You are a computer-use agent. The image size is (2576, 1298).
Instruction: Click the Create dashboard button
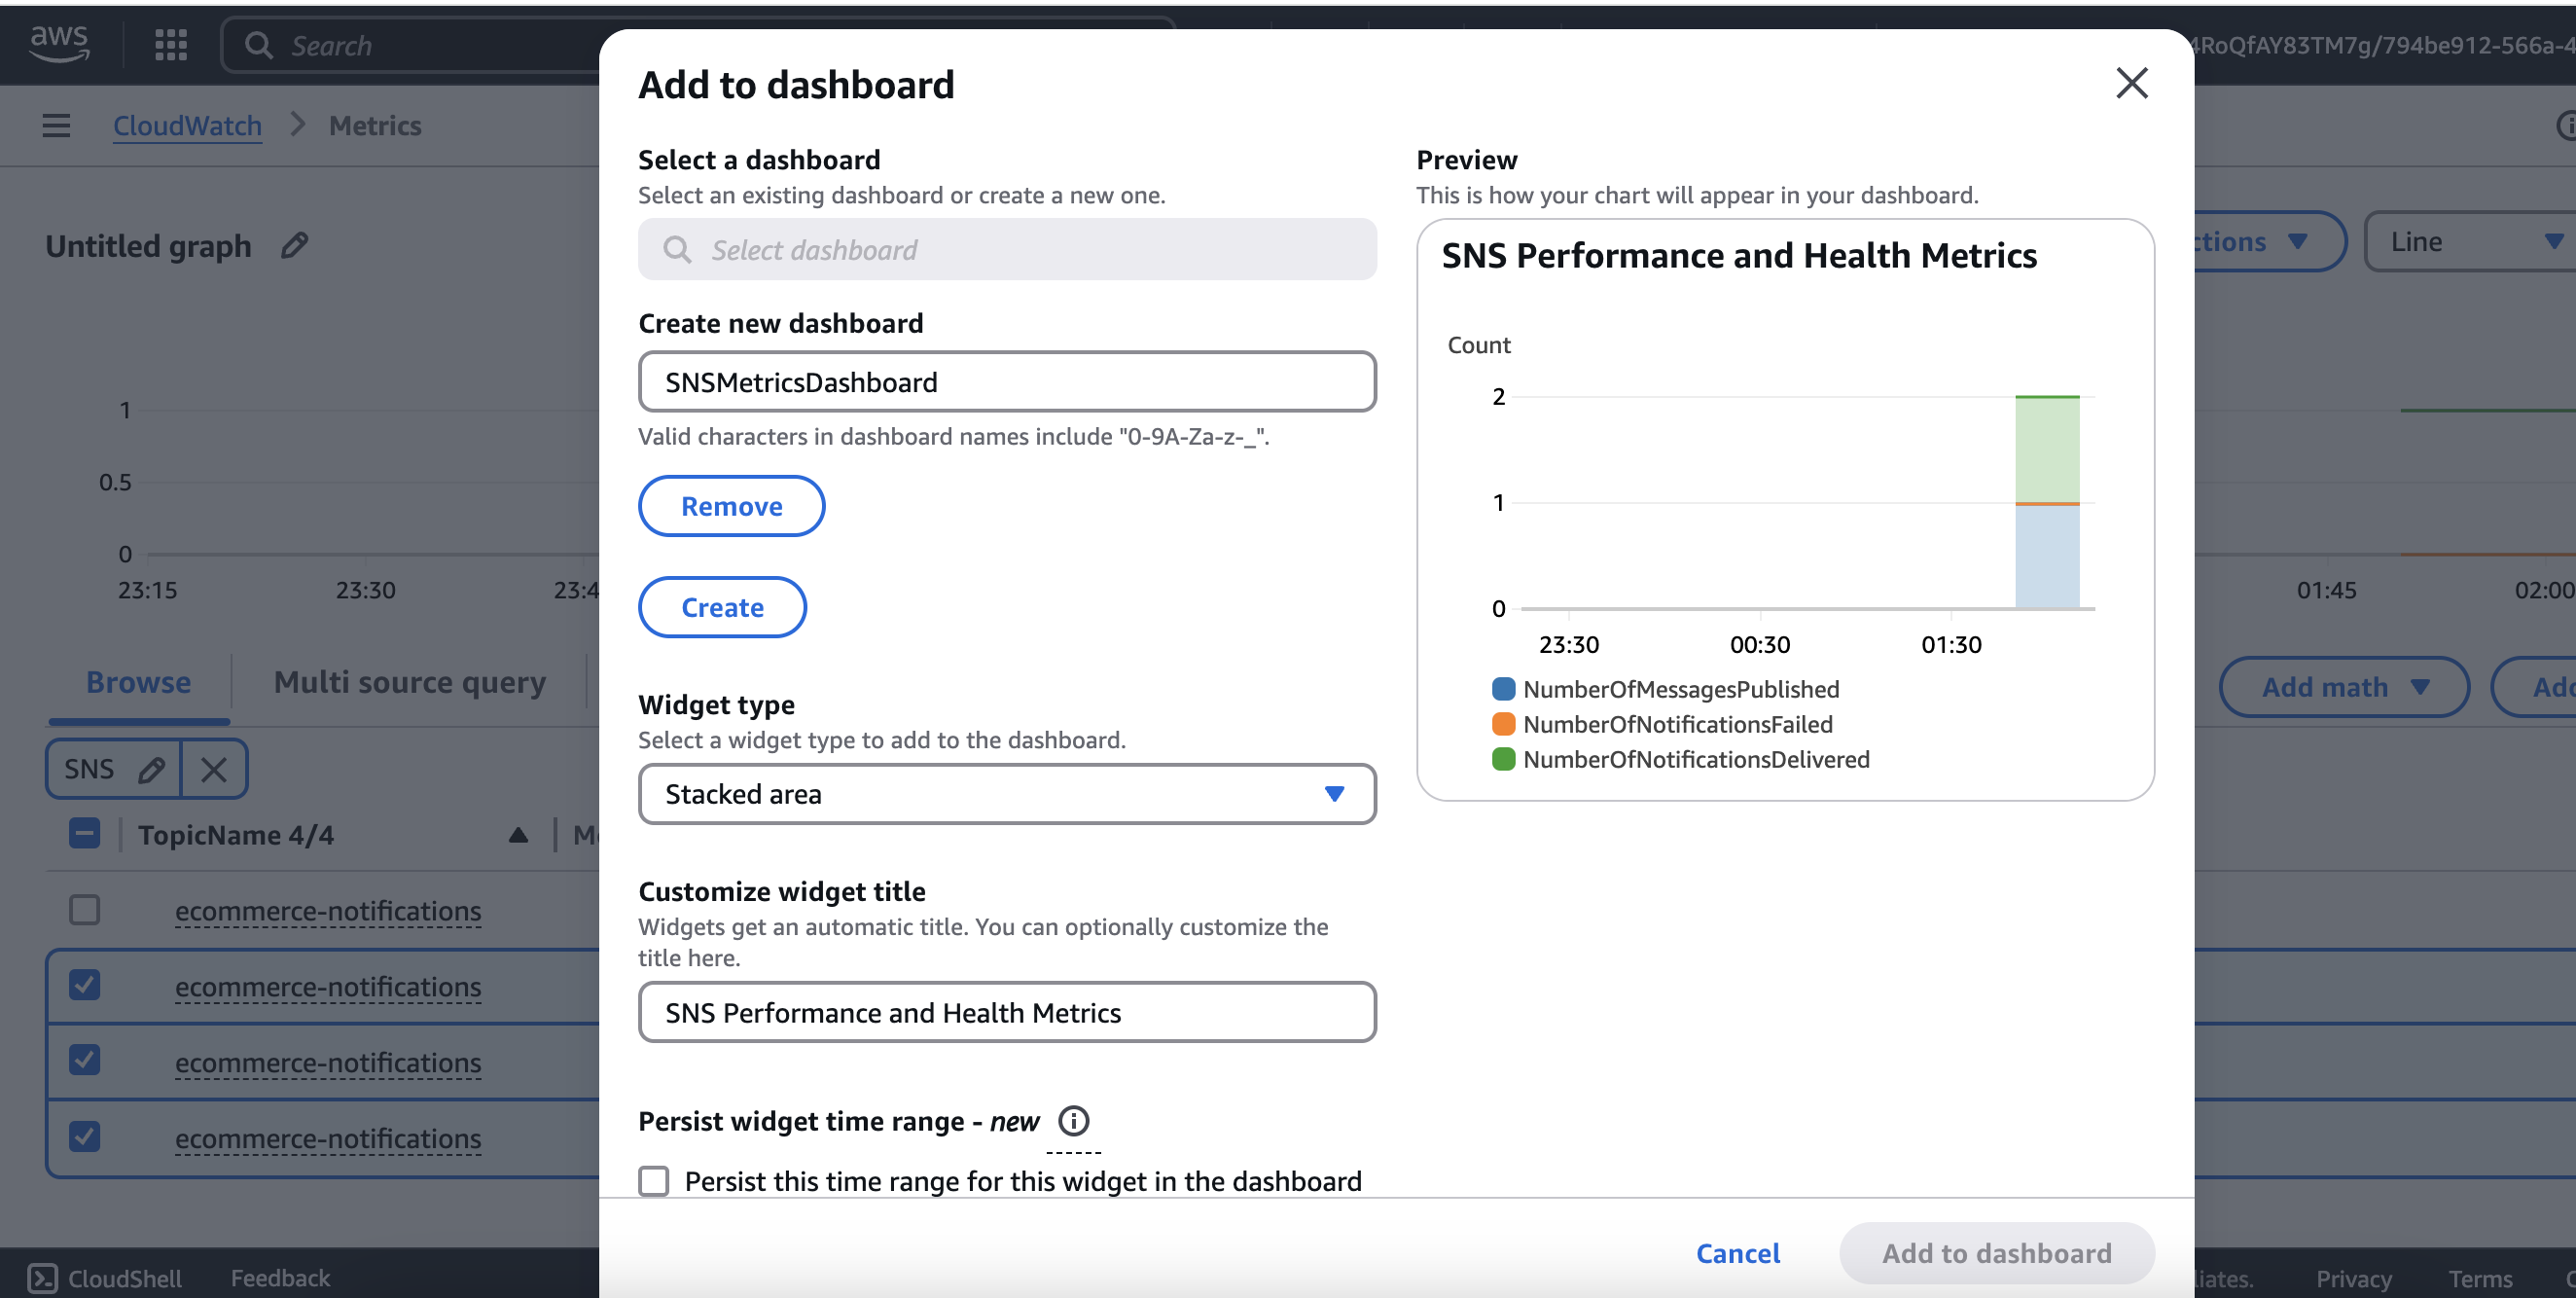click(x=722, y=607)
